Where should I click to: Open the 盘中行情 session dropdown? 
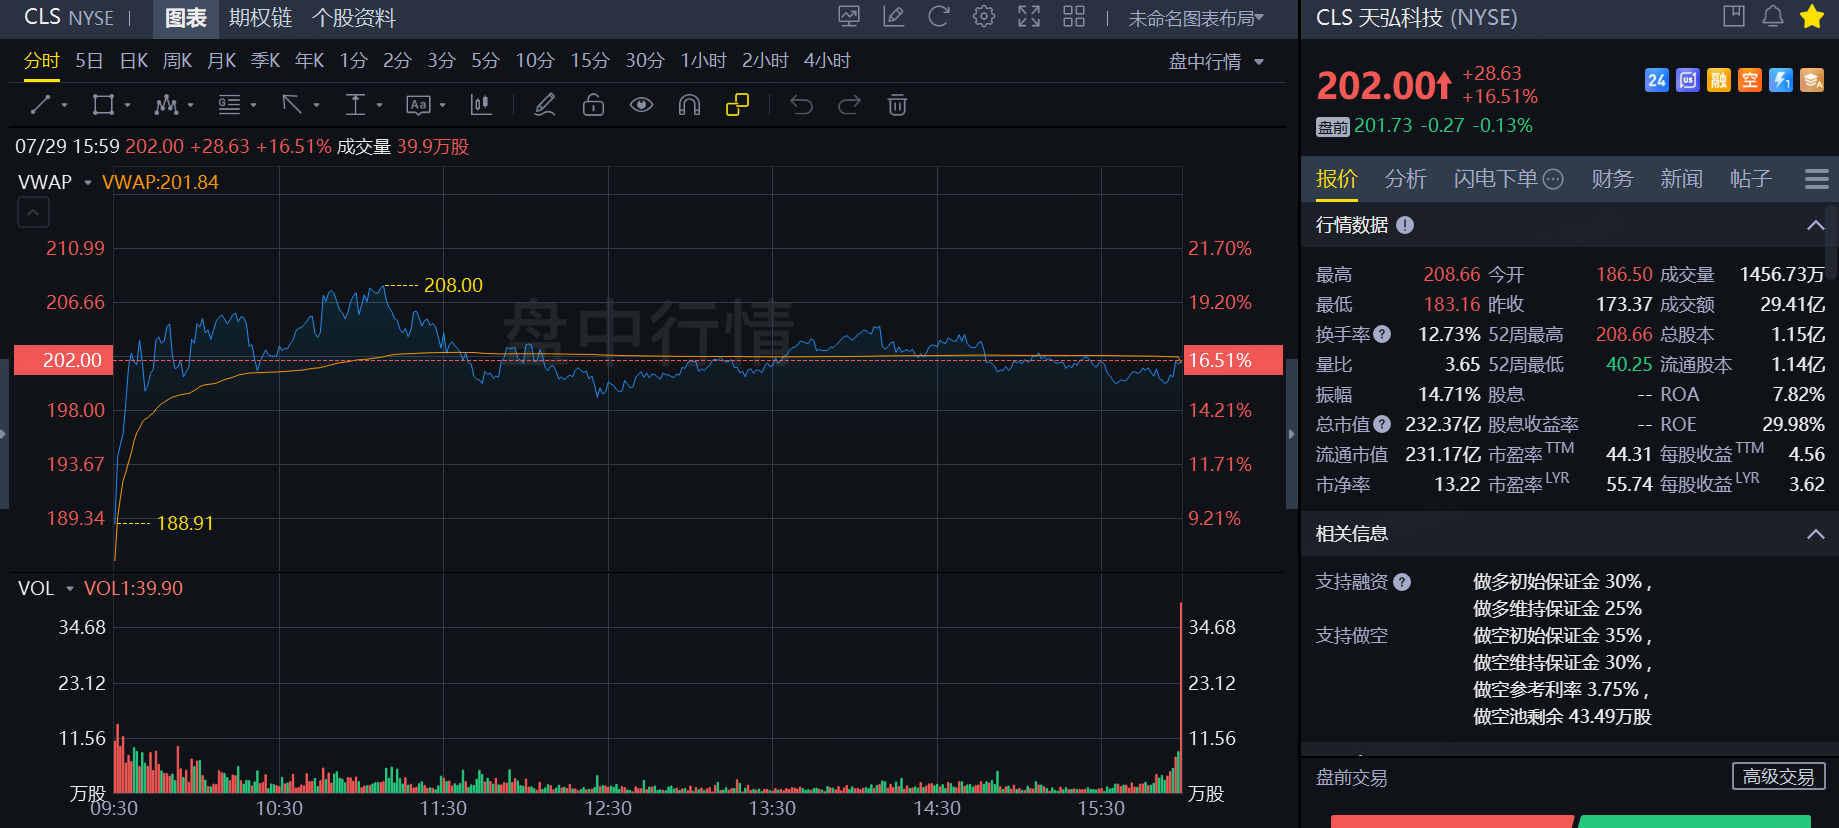(x=1217, y=62)
